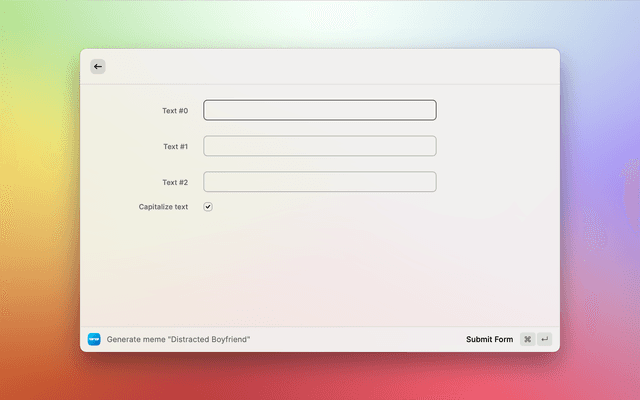Viewport: 640px width, 400px height.
Task: Focus the Text #0 input field
Action: tap(319, 110)
